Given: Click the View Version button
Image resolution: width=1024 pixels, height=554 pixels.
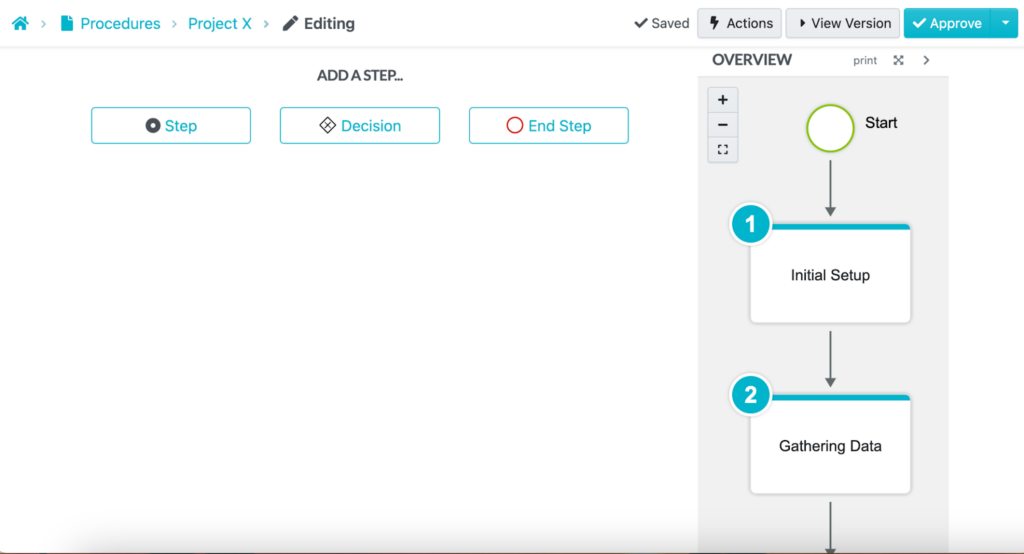Looking at the screenshot, I should click(843, 23).
